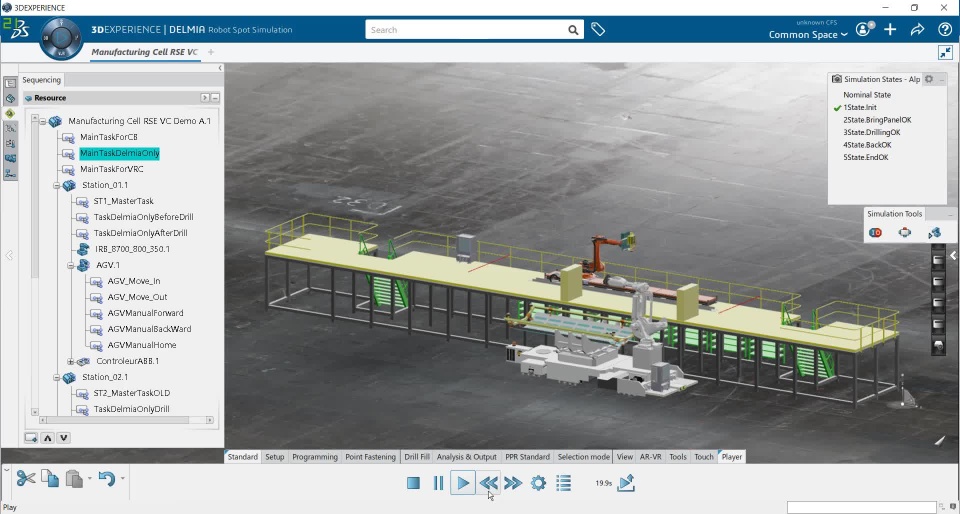This screenshot has height=514, width=960.
Task: Select MainTaskDelmiaOnly in the tree
Action: pos(119,153)
